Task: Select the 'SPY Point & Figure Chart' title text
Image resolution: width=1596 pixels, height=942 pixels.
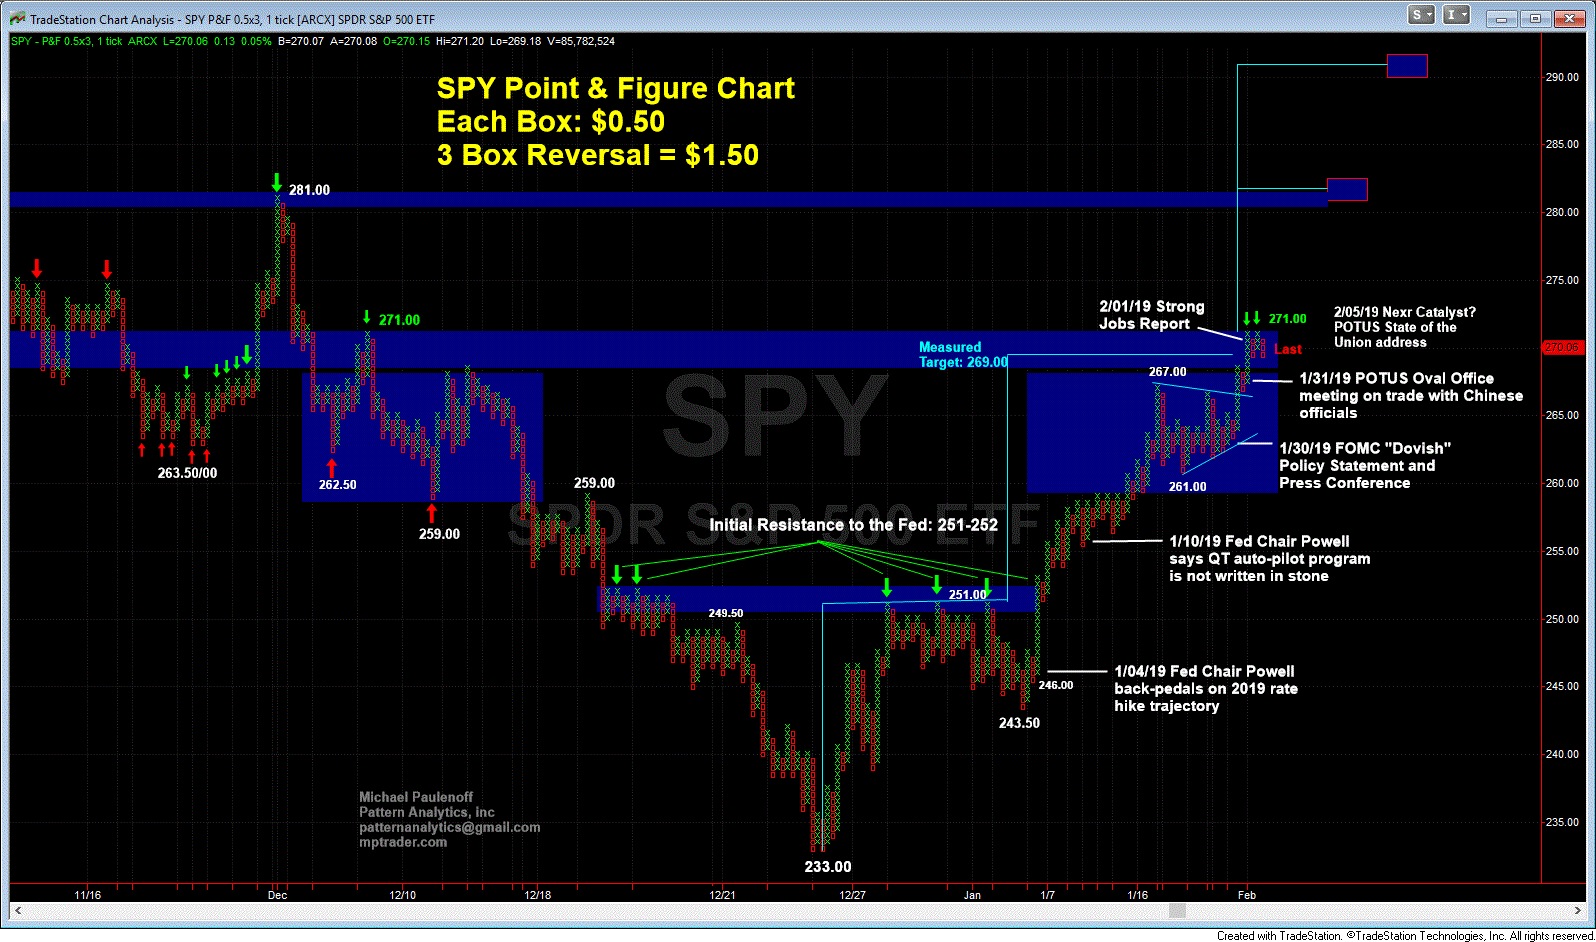Action: coord(616,88)
